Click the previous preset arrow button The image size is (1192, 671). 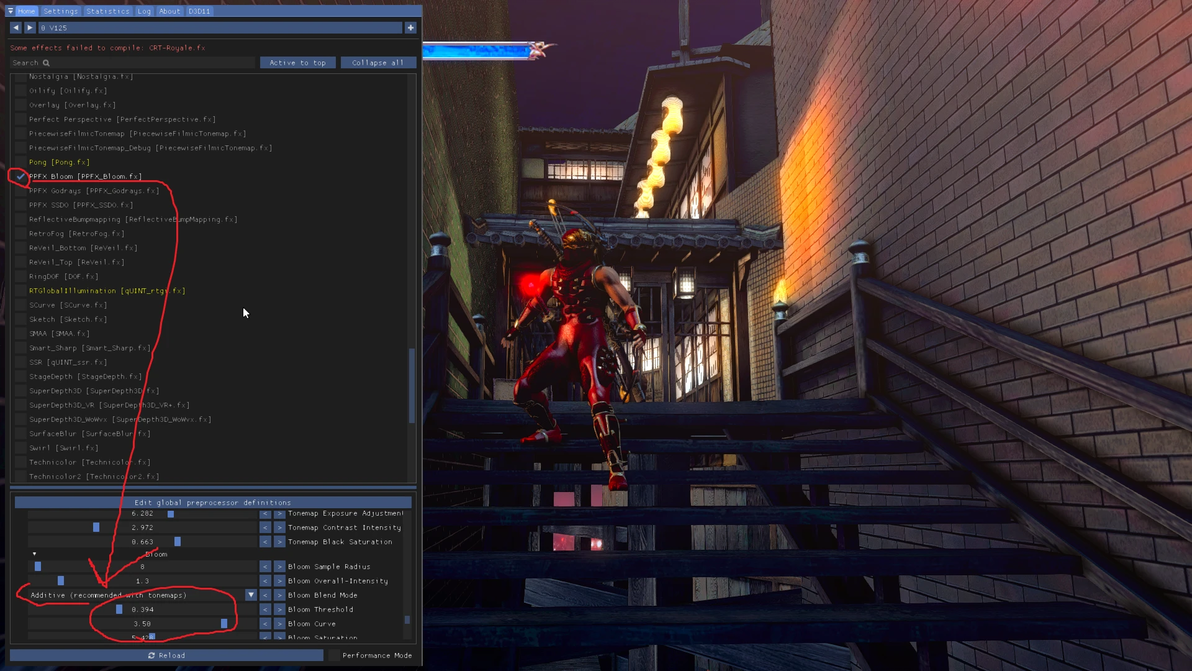[15, 27]
